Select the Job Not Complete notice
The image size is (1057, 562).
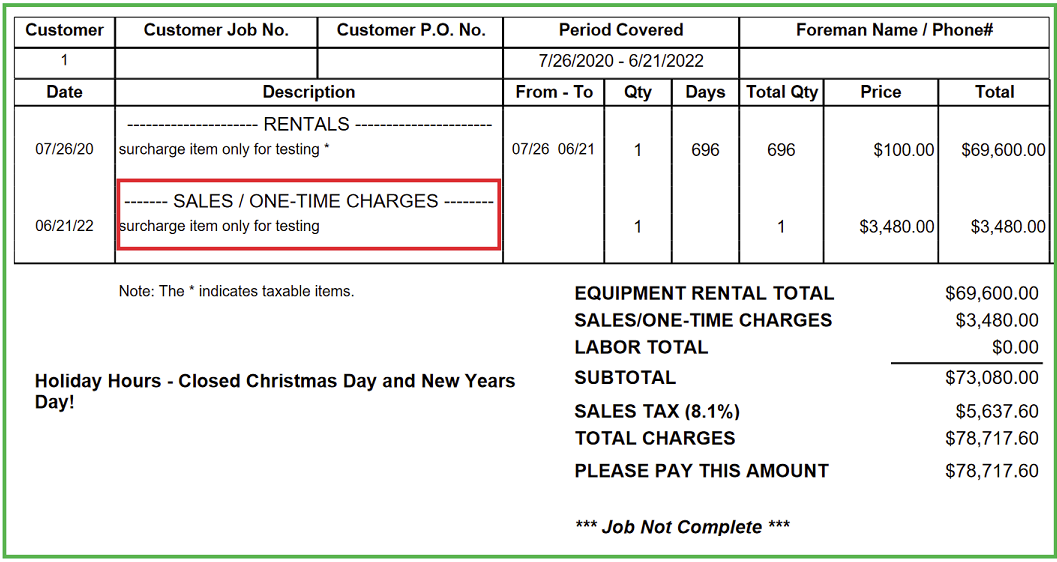(x=682, y=527)
